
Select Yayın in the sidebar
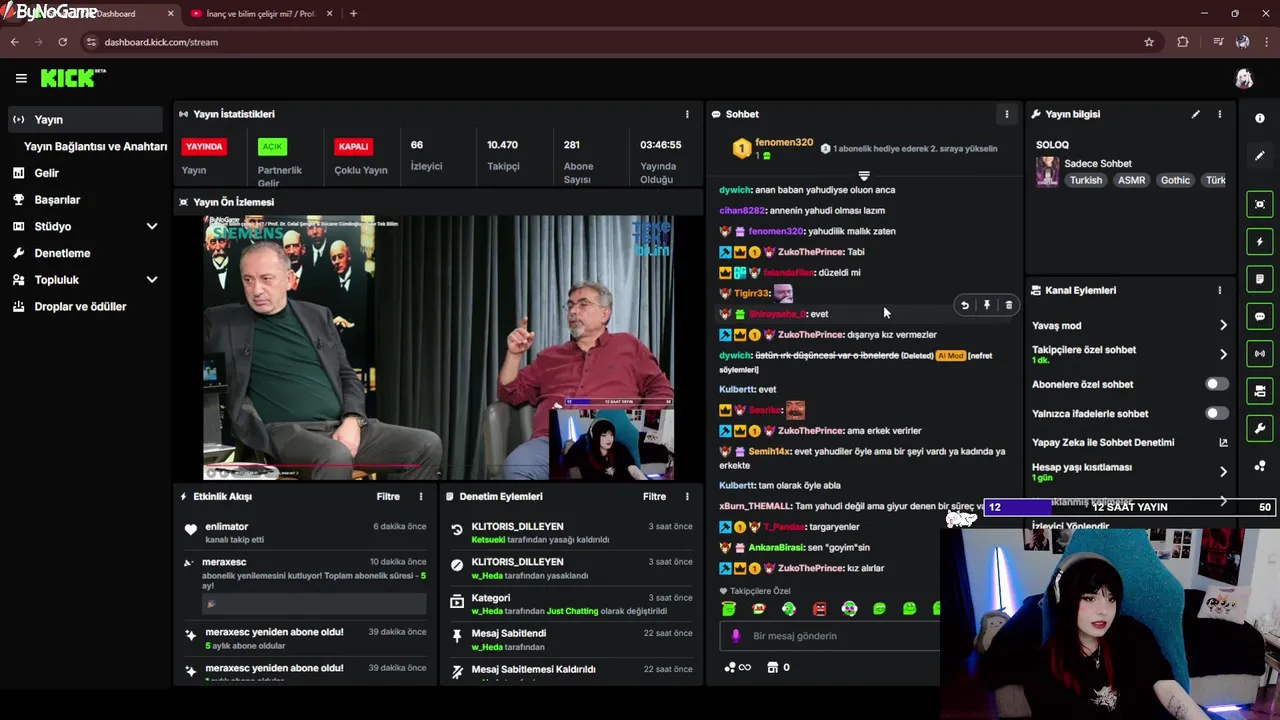click(85, 119)
